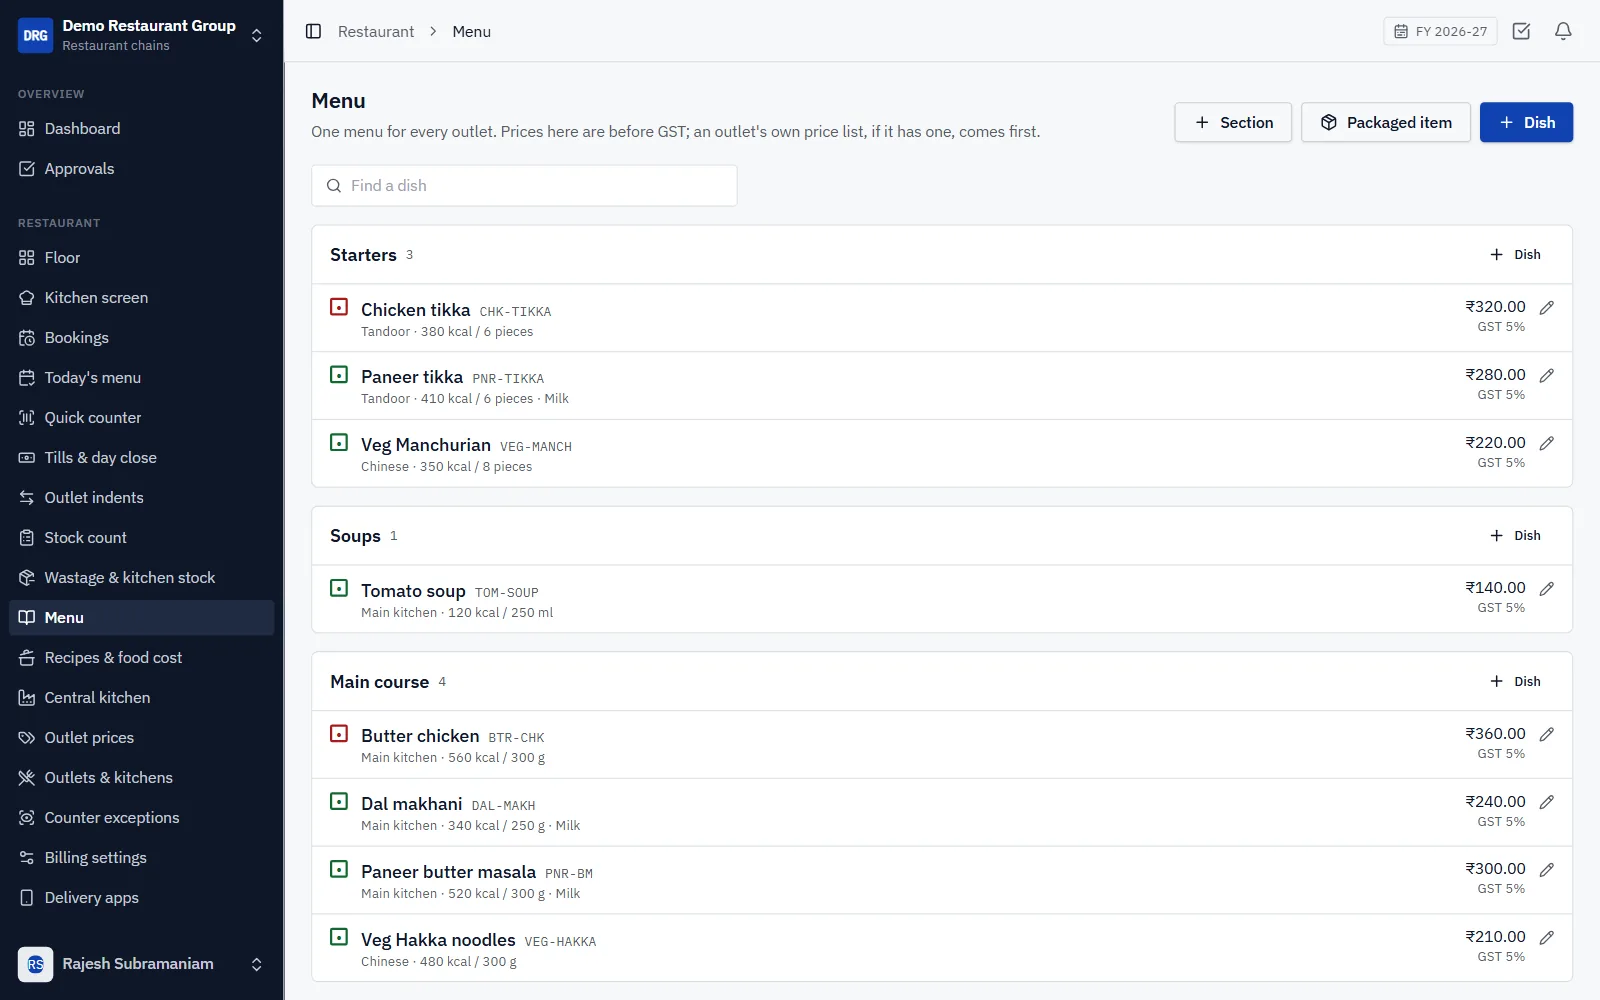Edit the Dal makhani dish with its pencil icon
1600x1000 pixels.
(1547, 802)
